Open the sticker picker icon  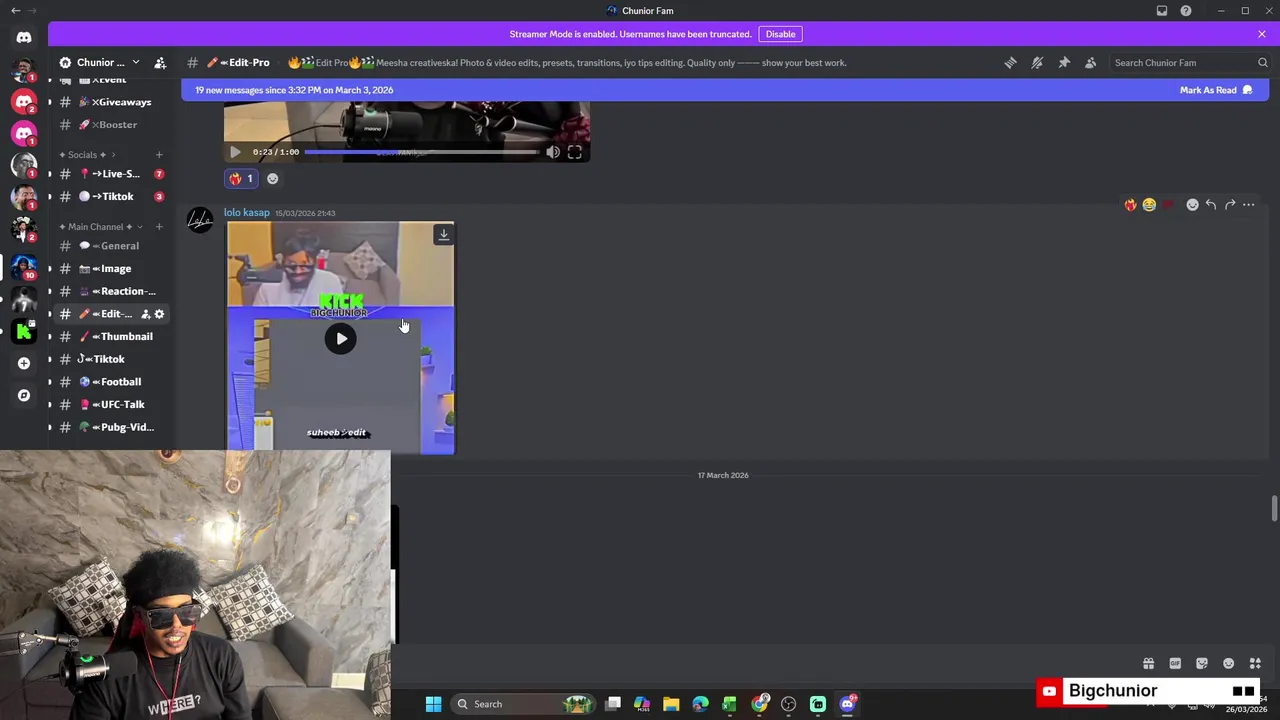(1202, 664)
